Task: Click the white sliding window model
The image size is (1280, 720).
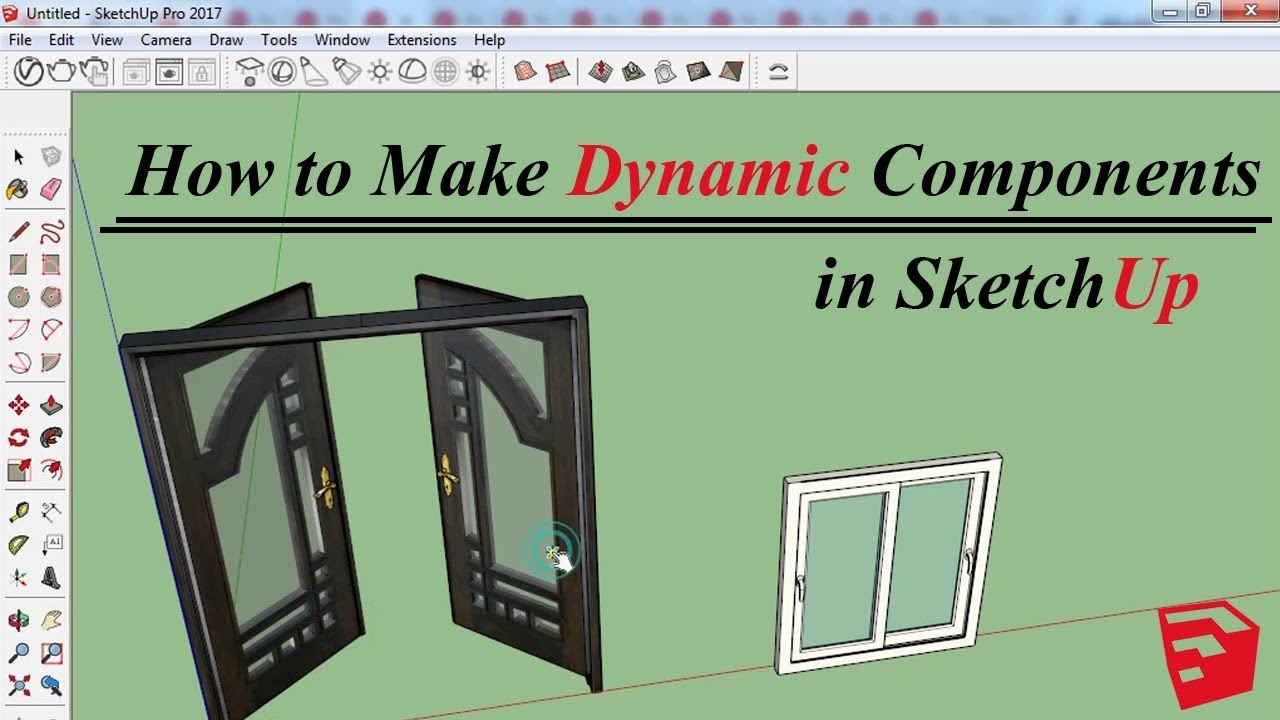Action: coord(889,564)
